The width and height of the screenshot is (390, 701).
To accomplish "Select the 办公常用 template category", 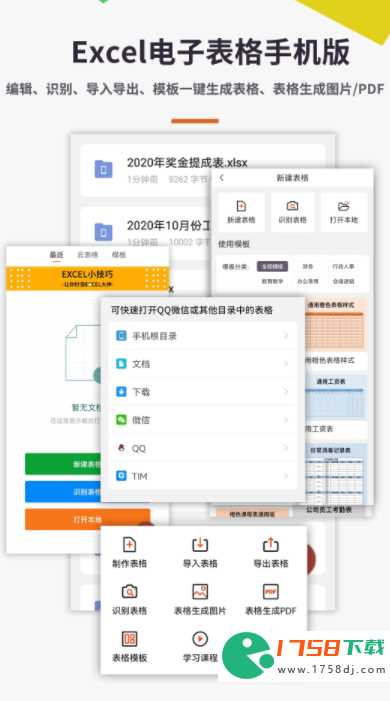I will 308,281.
